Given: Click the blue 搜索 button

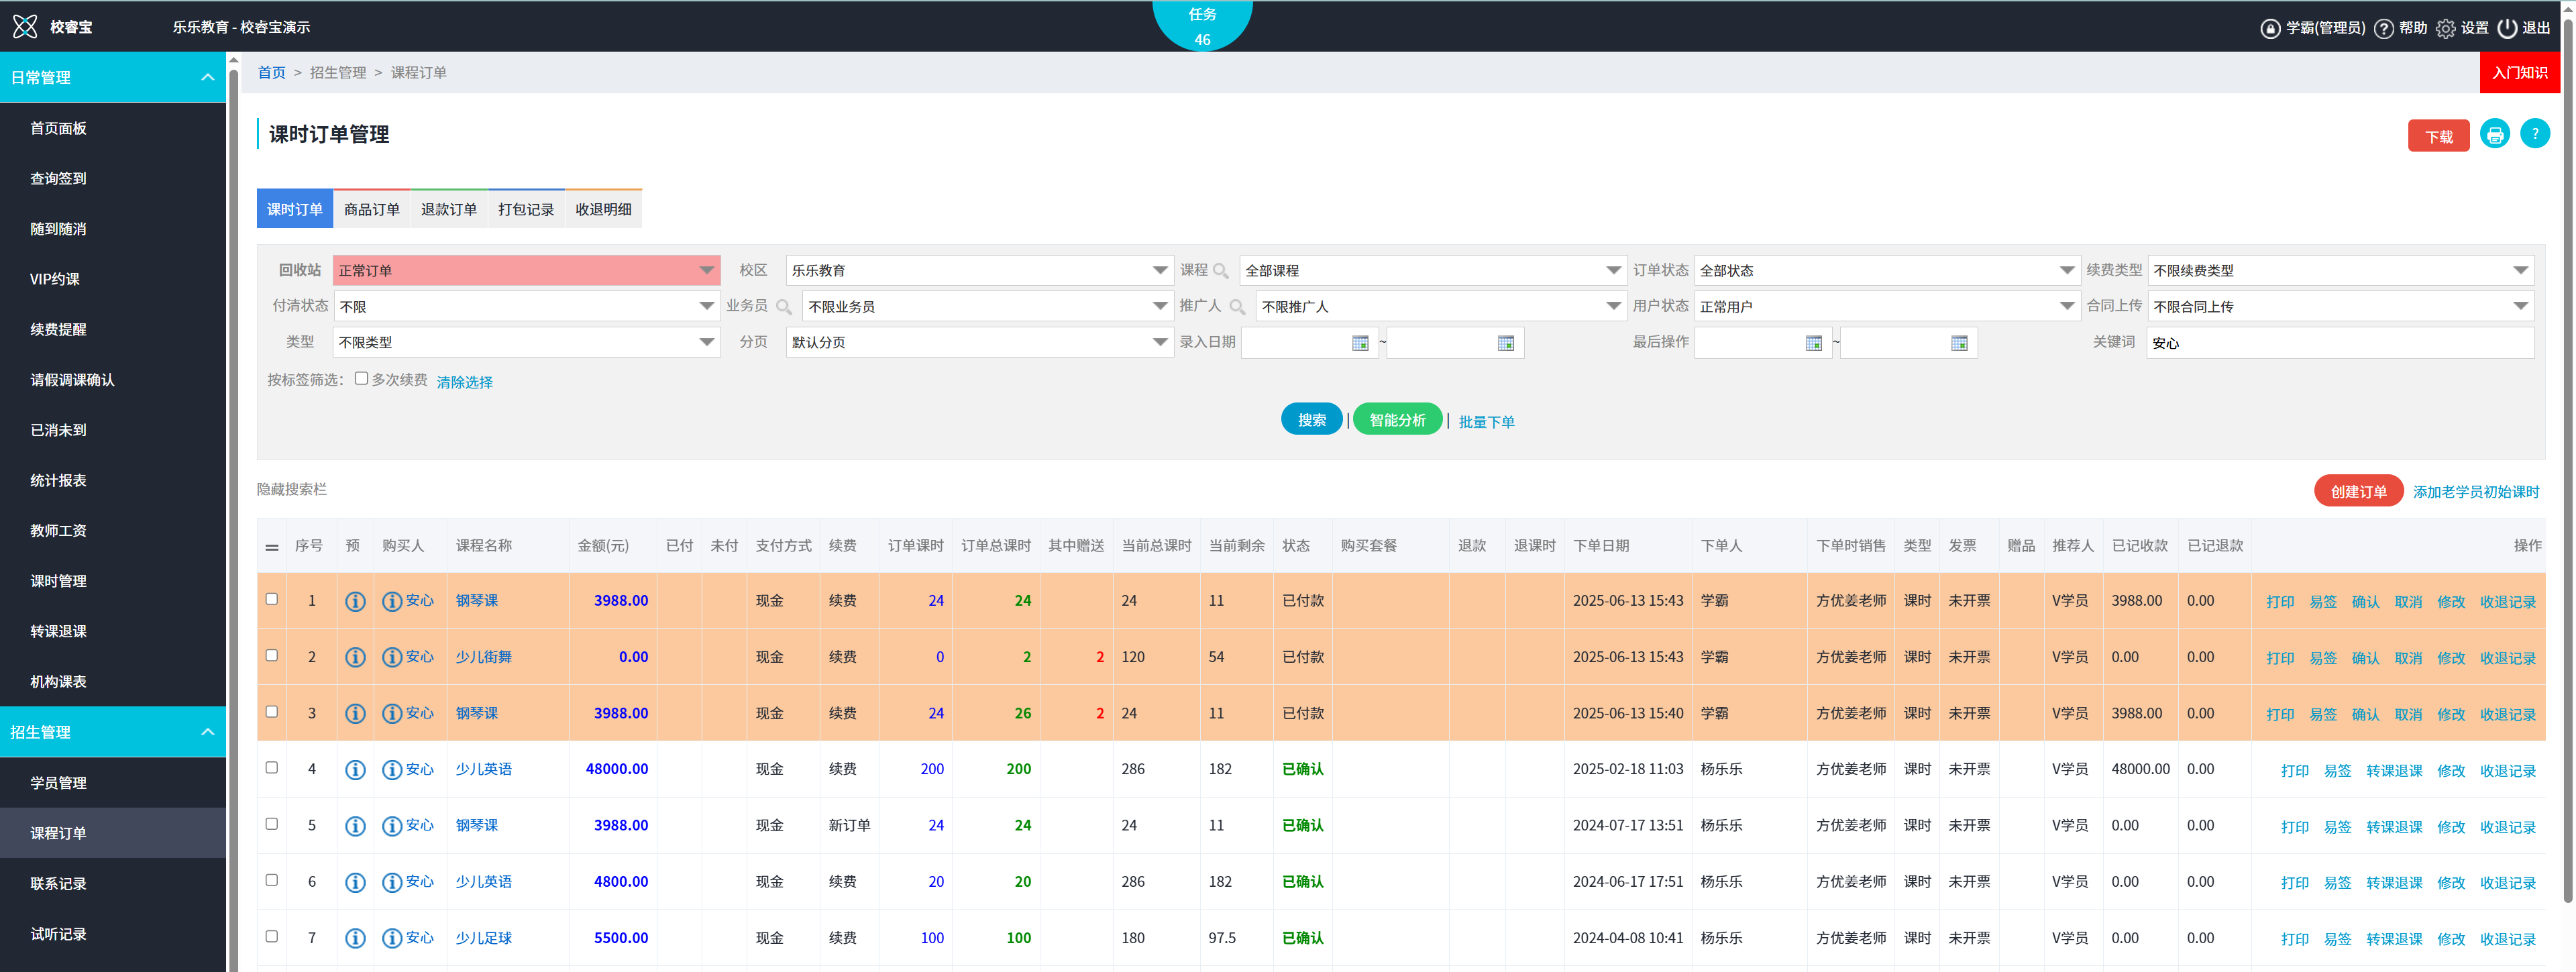Looking at the screenshot, I should coord(1311,420).
